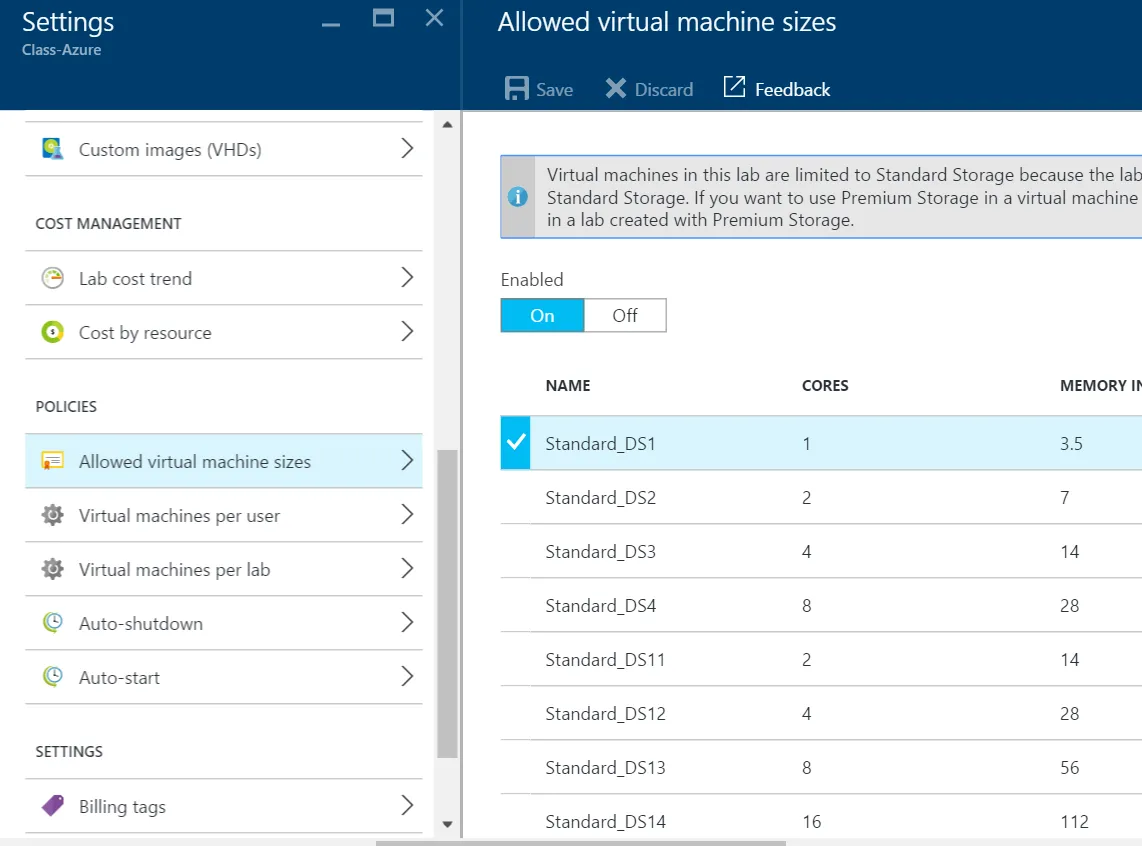Set the Enabled toggle to On
This screenshot has width=1142, height=846.
tap(542, 316)
